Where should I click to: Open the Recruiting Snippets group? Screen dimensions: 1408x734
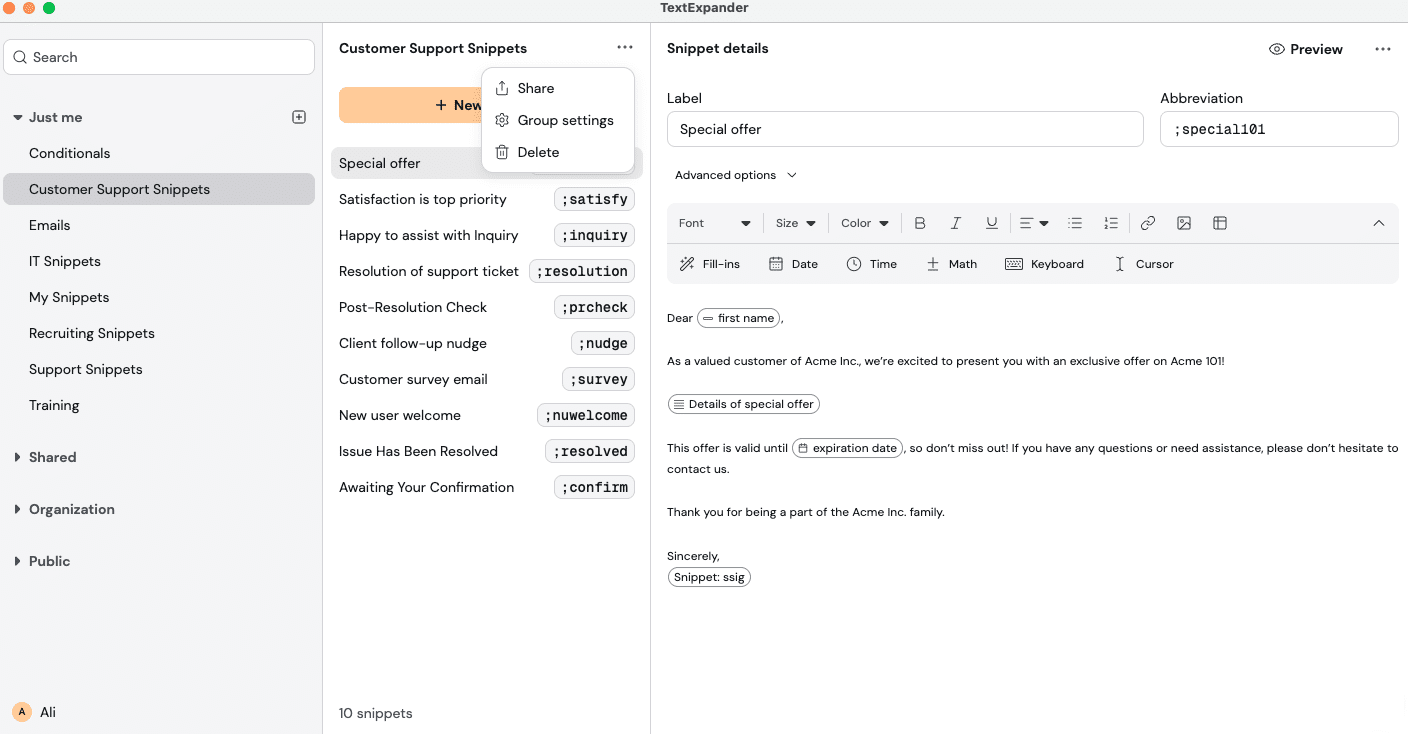pyautogui.click(x=159, y=333)
